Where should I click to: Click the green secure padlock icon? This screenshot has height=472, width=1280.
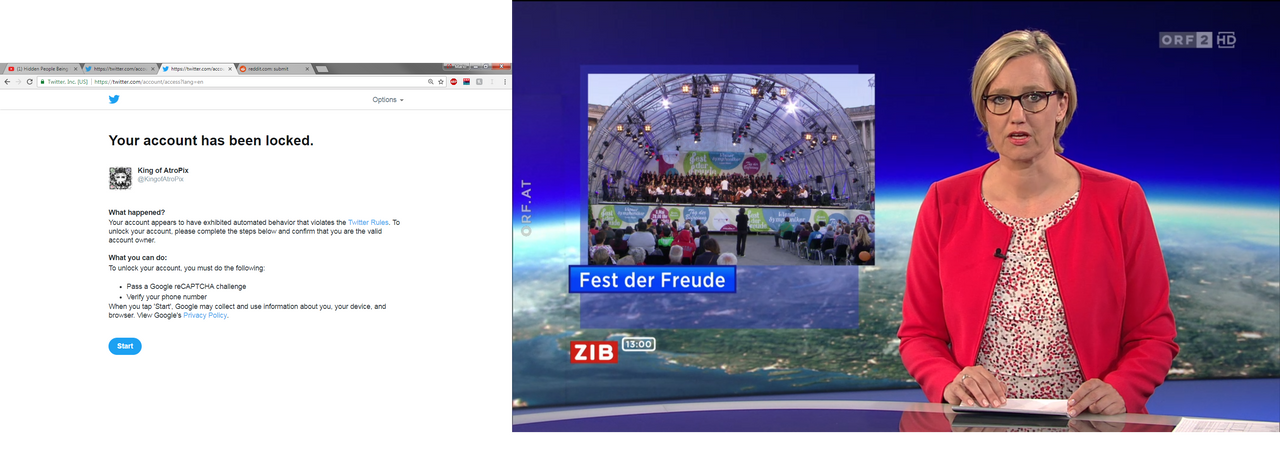[x=42, y=82]
